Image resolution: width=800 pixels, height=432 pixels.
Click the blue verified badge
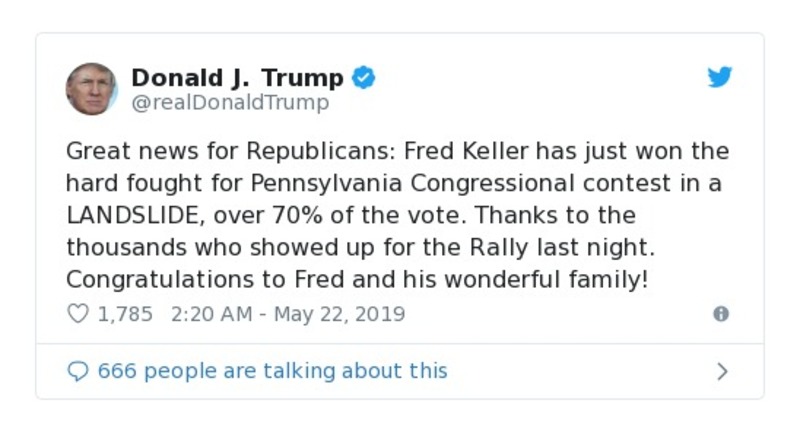click(363, 77)
